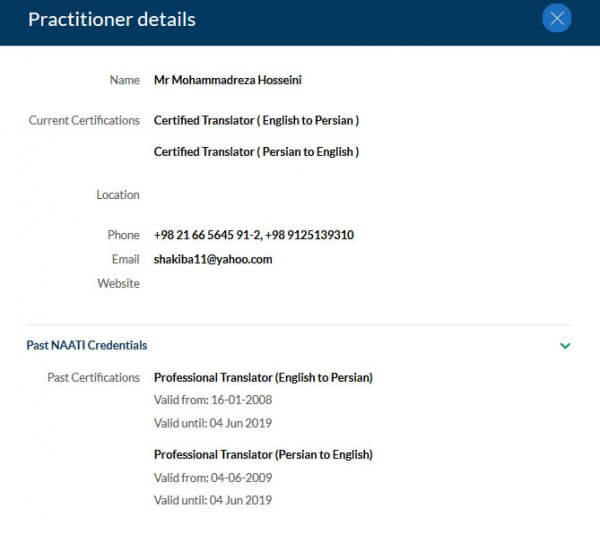The image size is (600, 543).
Task: Click the Practitioner details title
Action: click(112, 20)
